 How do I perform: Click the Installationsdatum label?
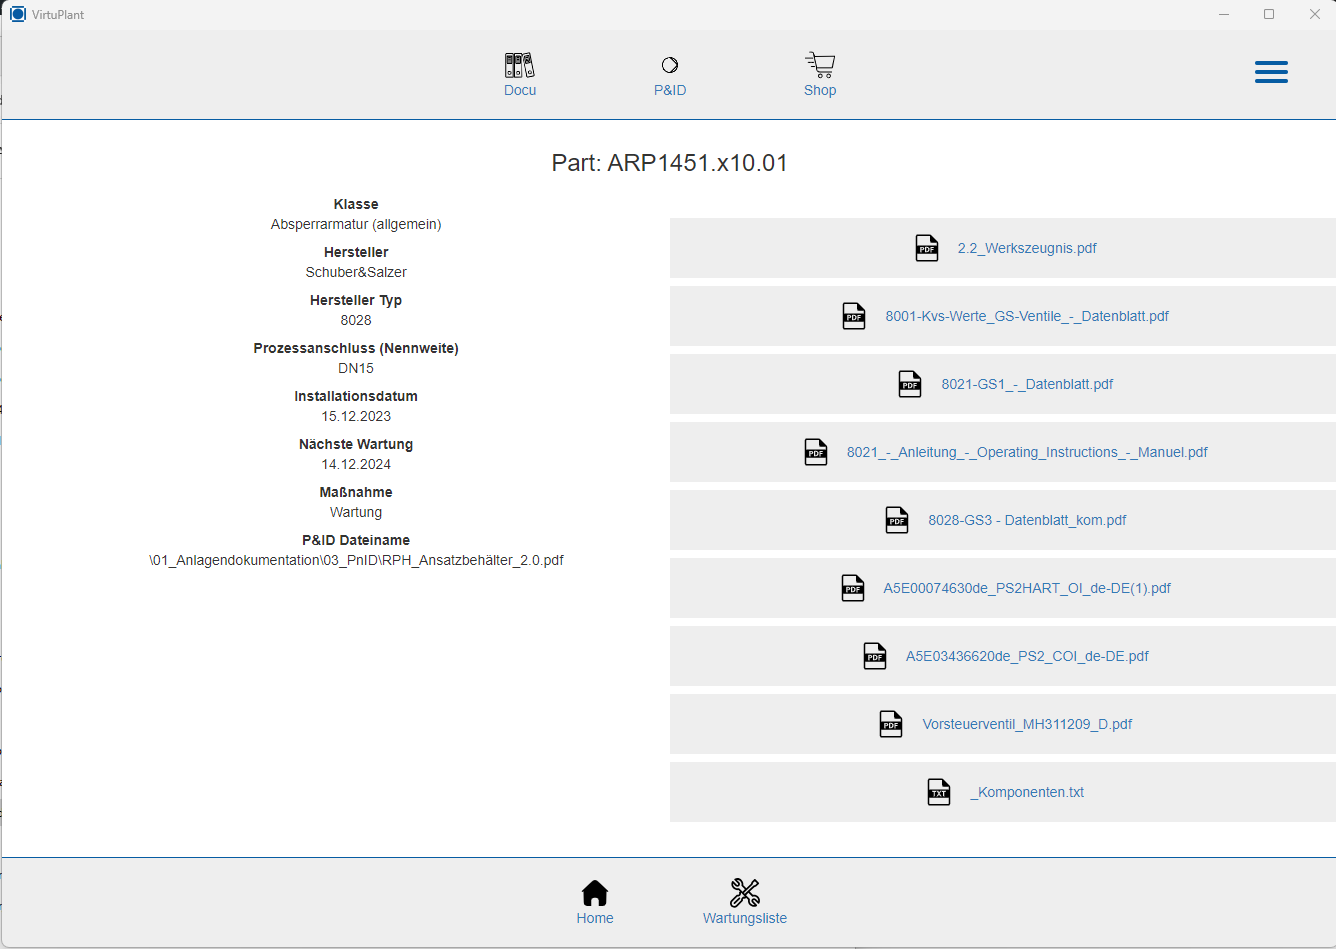(356, 396)
